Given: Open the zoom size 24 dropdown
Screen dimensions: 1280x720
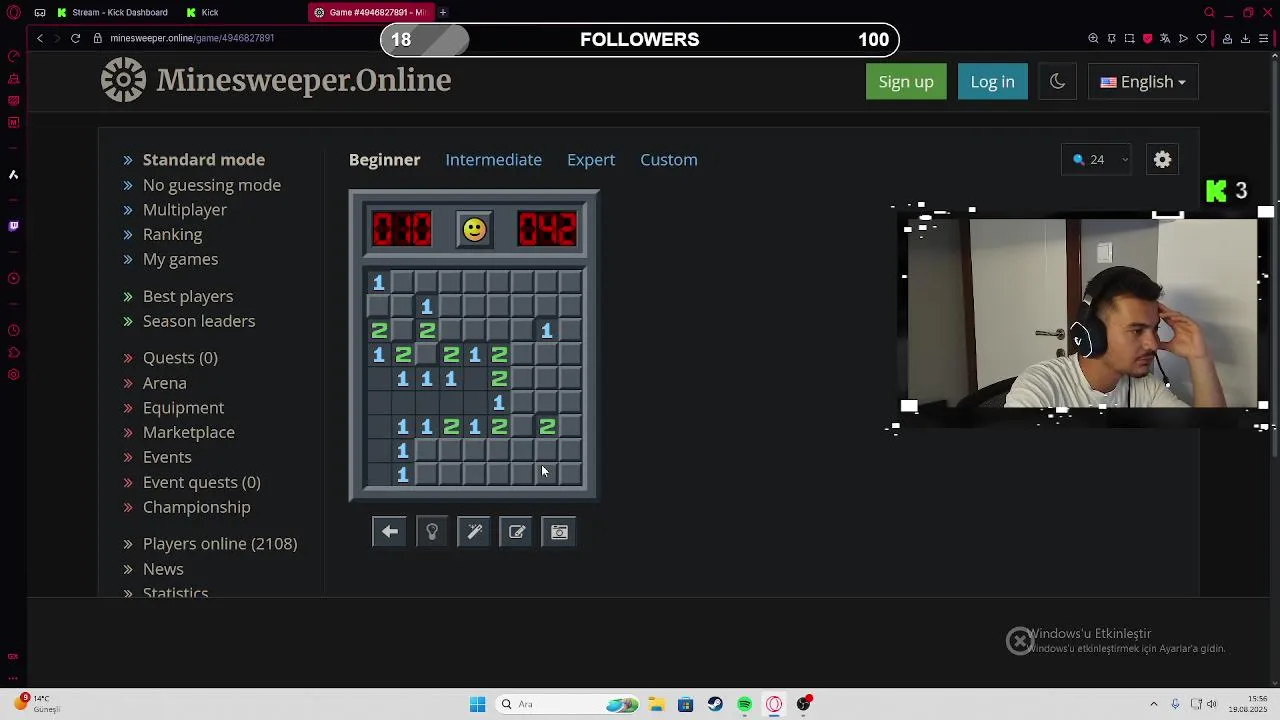Looking at the screenshot, I should (x=1099, y=160).
